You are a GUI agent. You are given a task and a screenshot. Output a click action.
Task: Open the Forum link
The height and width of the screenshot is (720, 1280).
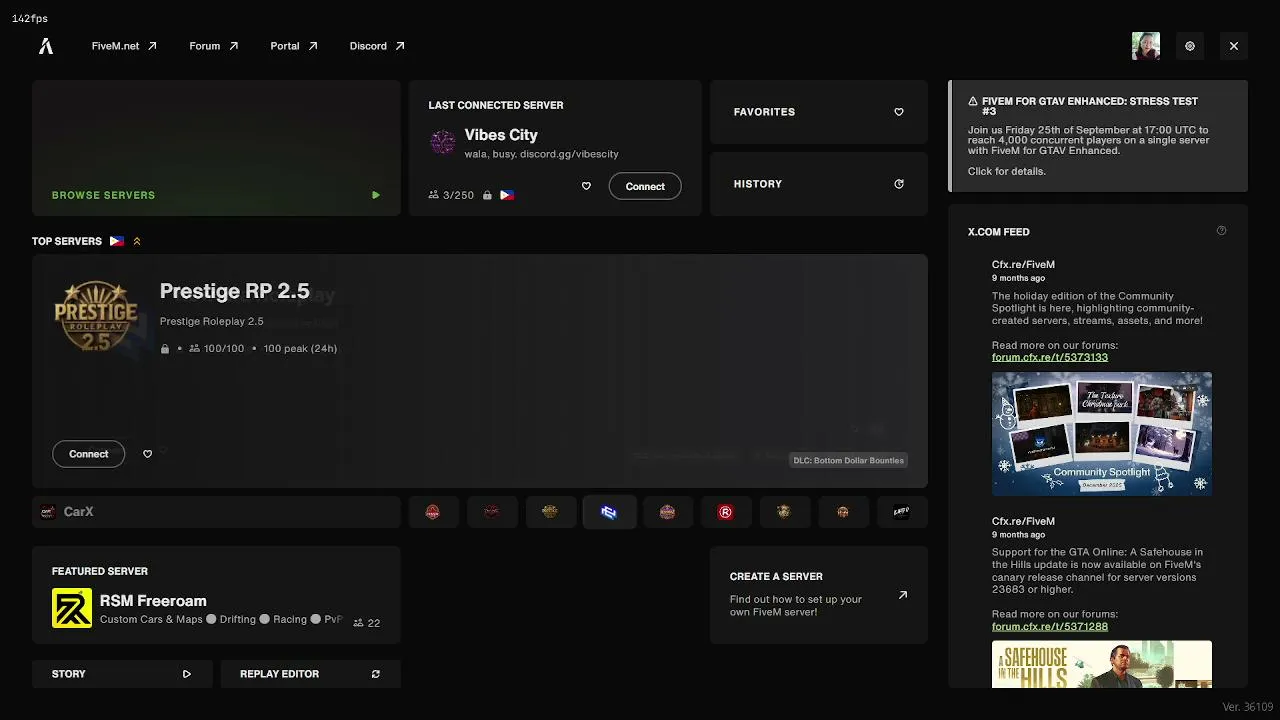point(214,46)
